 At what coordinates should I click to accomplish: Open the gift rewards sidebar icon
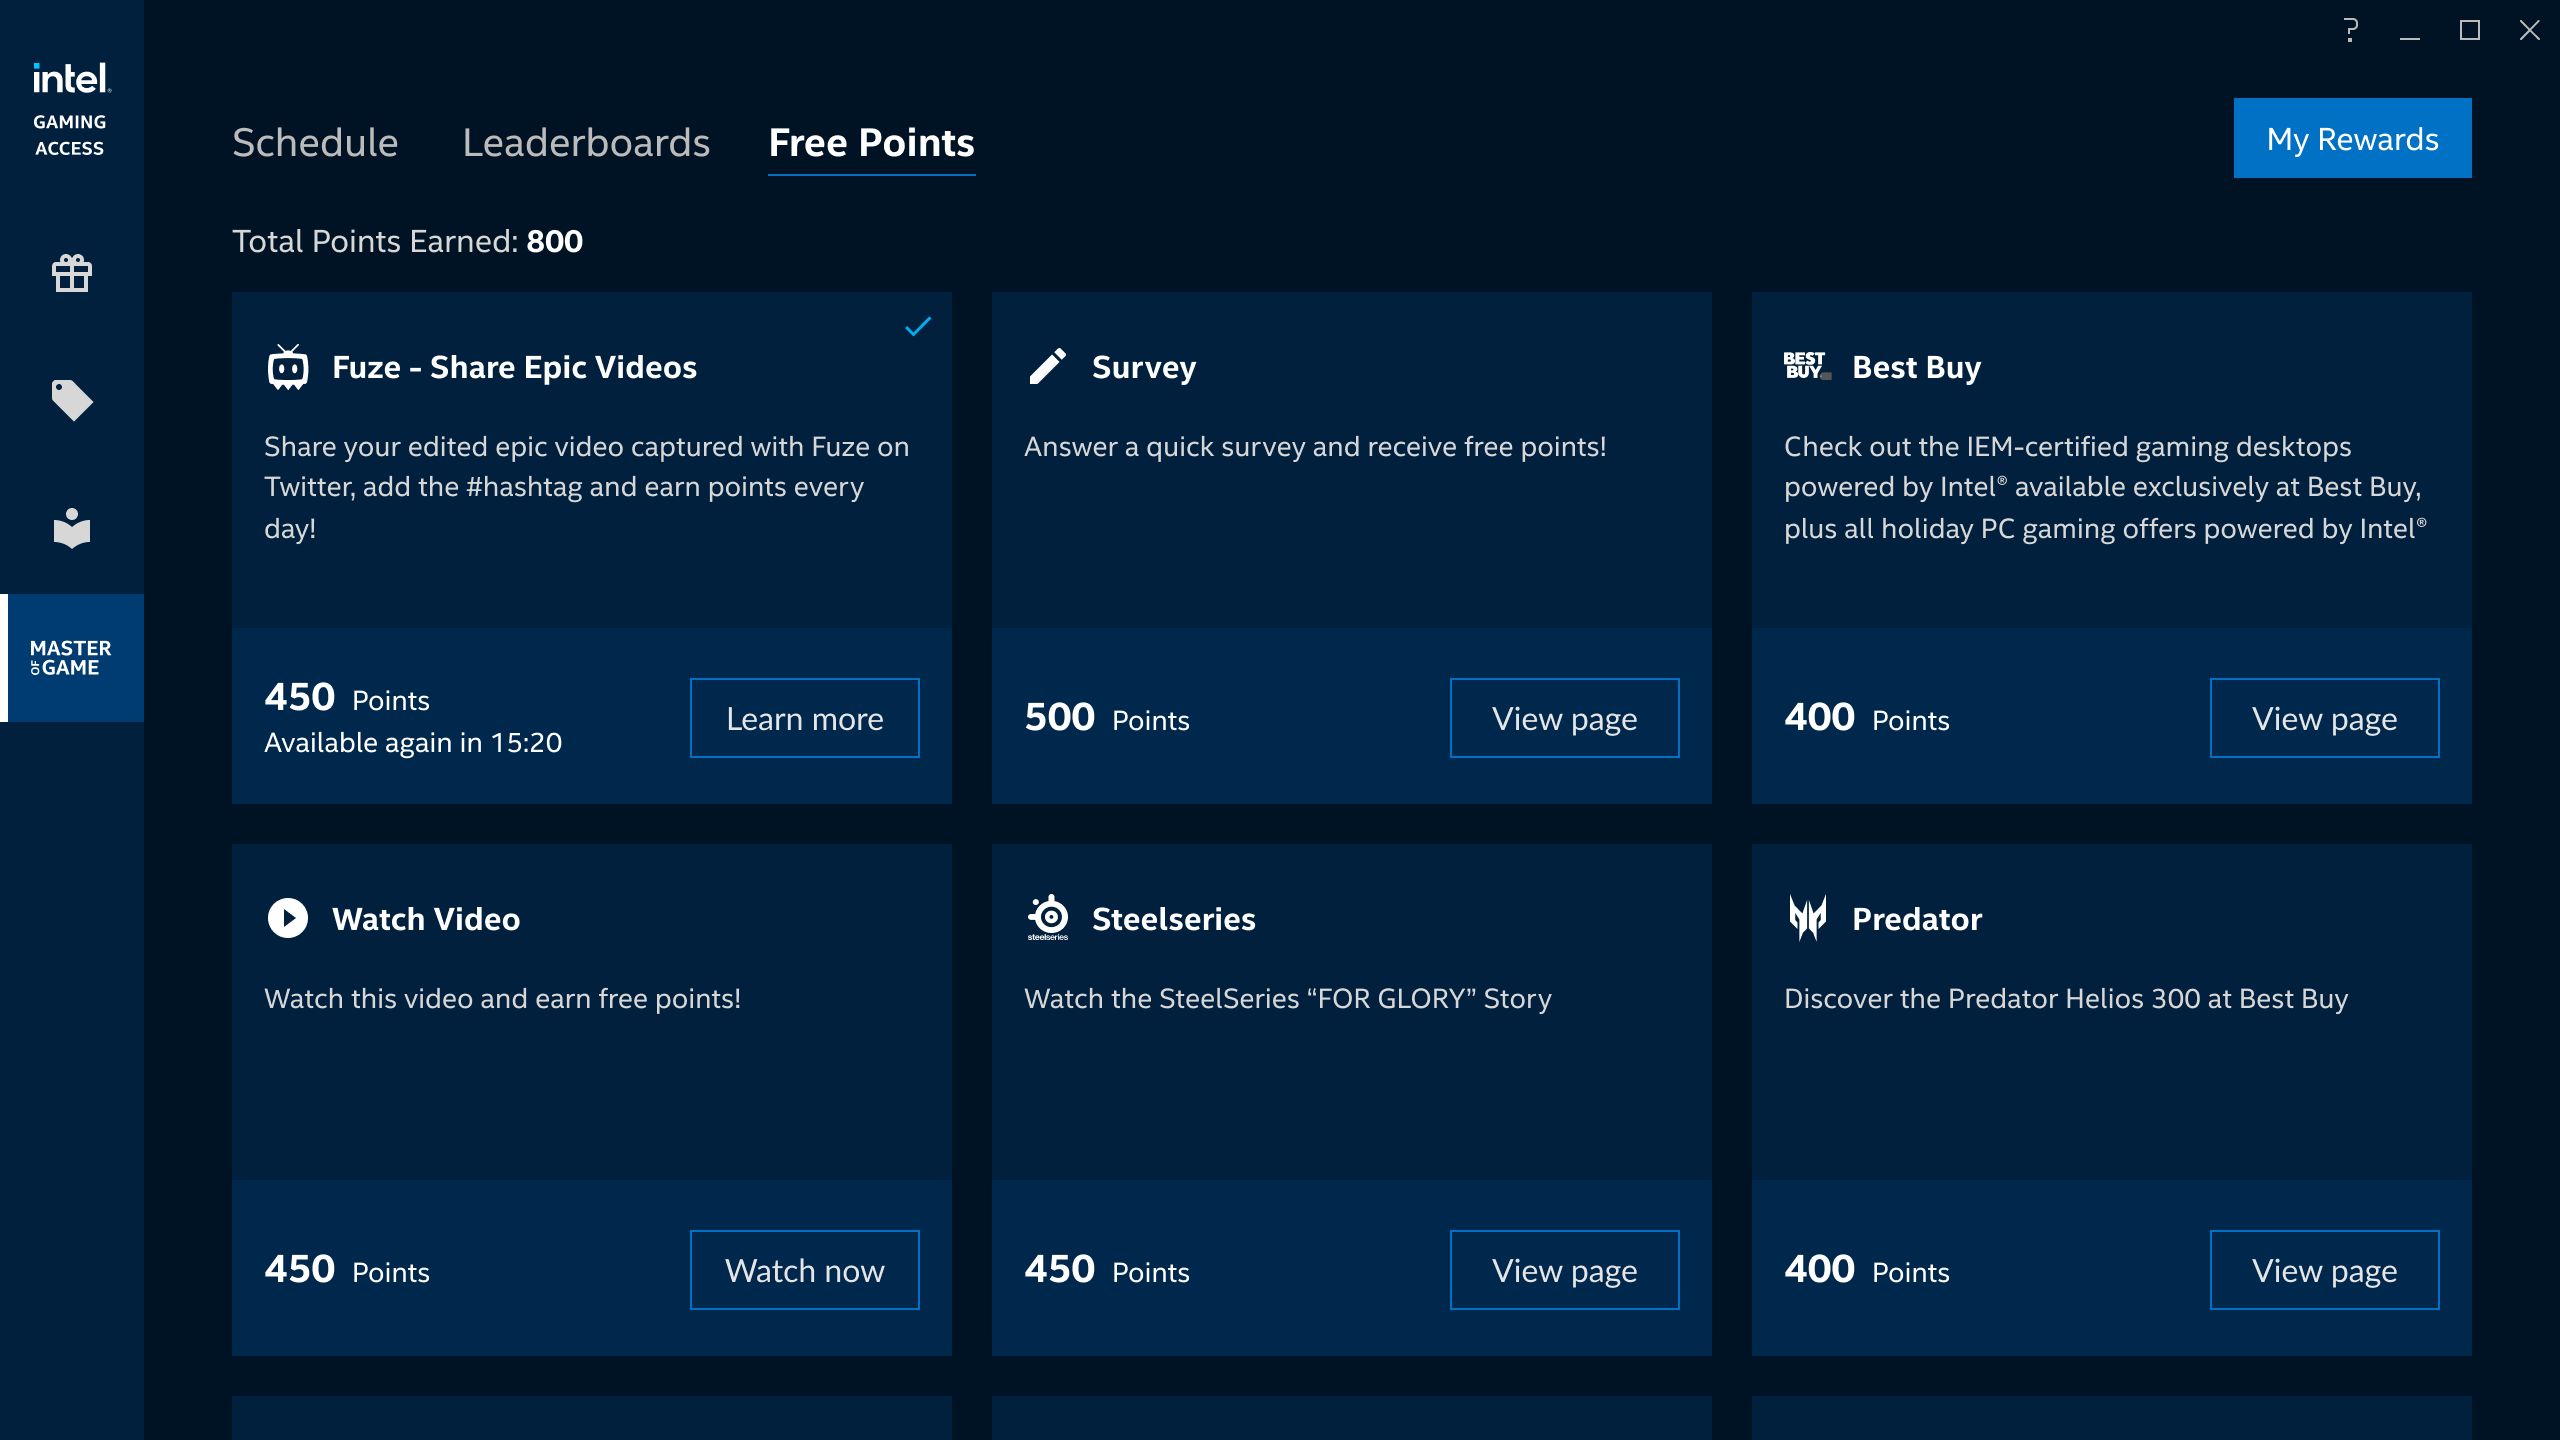coord(71,272)
